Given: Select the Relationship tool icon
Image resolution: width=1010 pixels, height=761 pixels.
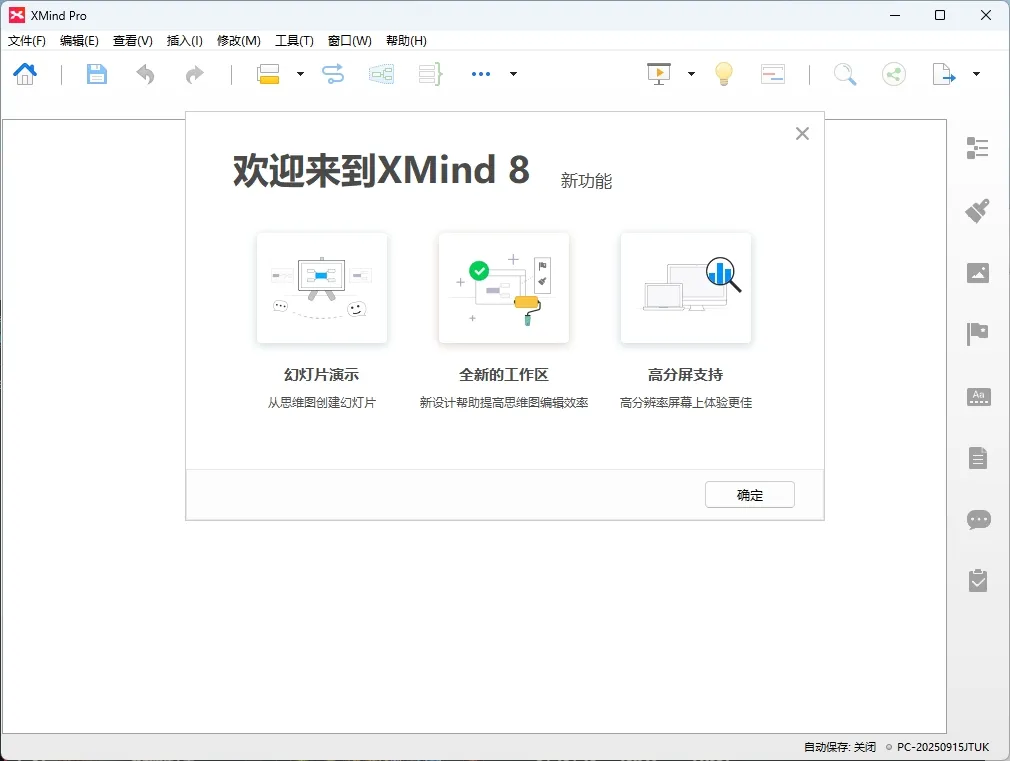Looking at the screenshot, I should 332,73.
